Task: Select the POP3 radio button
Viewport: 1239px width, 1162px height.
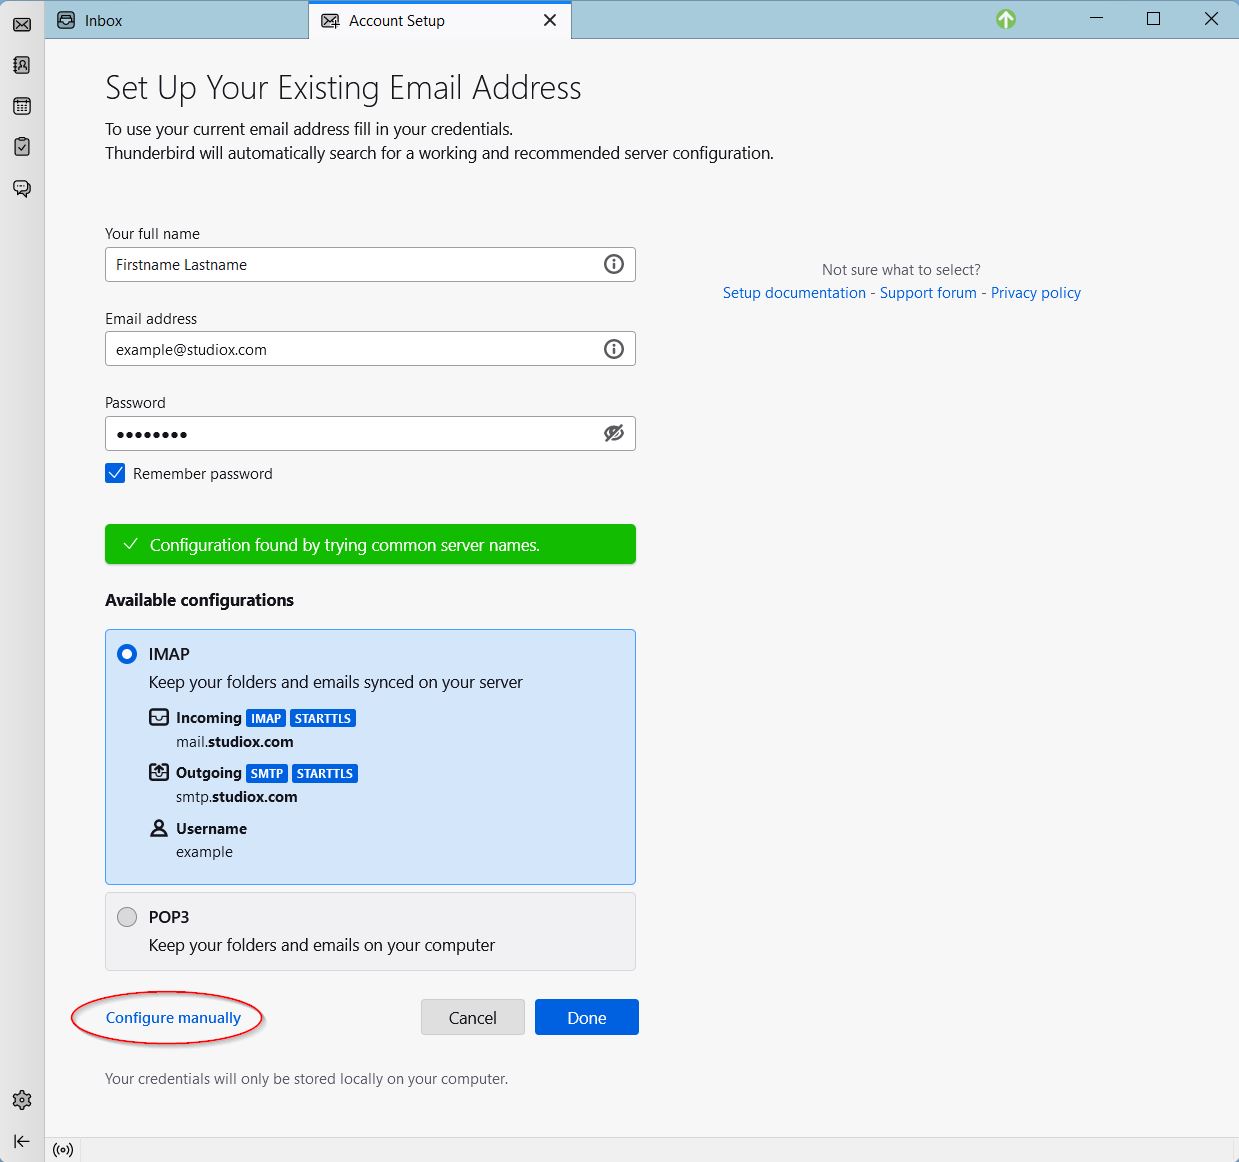Action: (127, 917)
